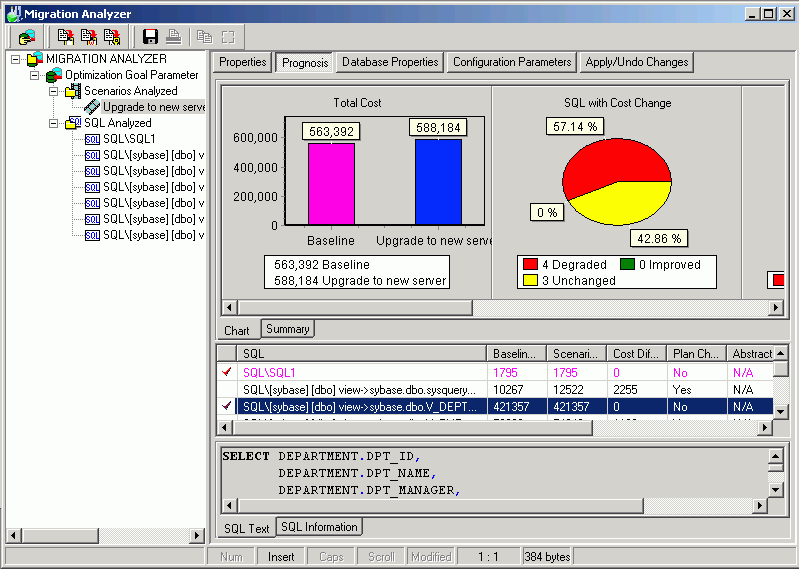799x569 pixels.
Task: Click the print icon in toolbar
Action: coord(172,37)
